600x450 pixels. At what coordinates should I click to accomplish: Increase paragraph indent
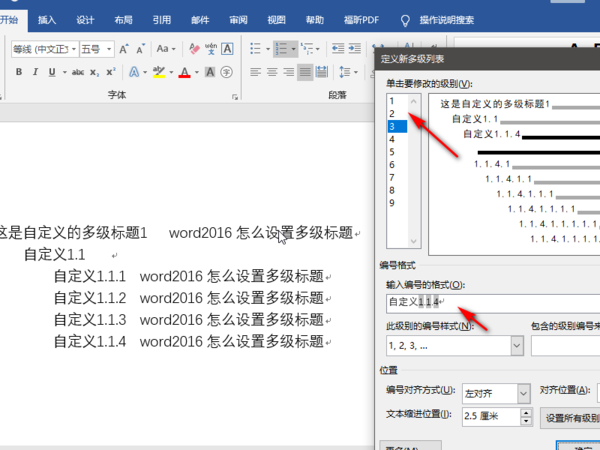(354, 49)
